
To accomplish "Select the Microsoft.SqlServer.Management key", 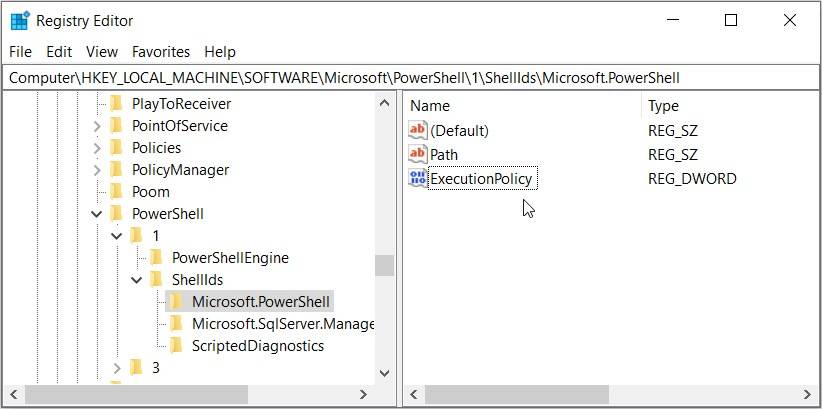I will click(283, 323).
